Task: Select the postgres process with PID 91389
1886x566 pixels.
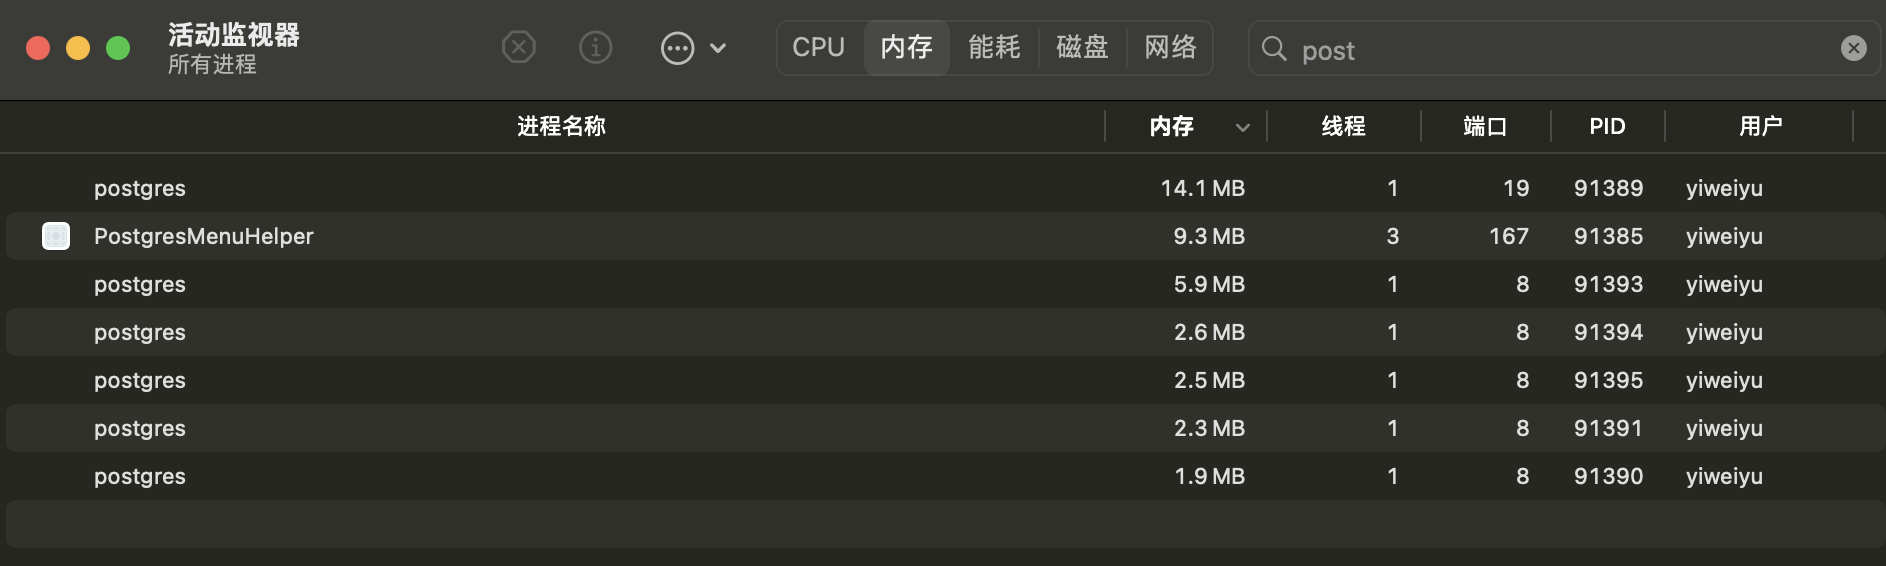Action: pos(140,188)
